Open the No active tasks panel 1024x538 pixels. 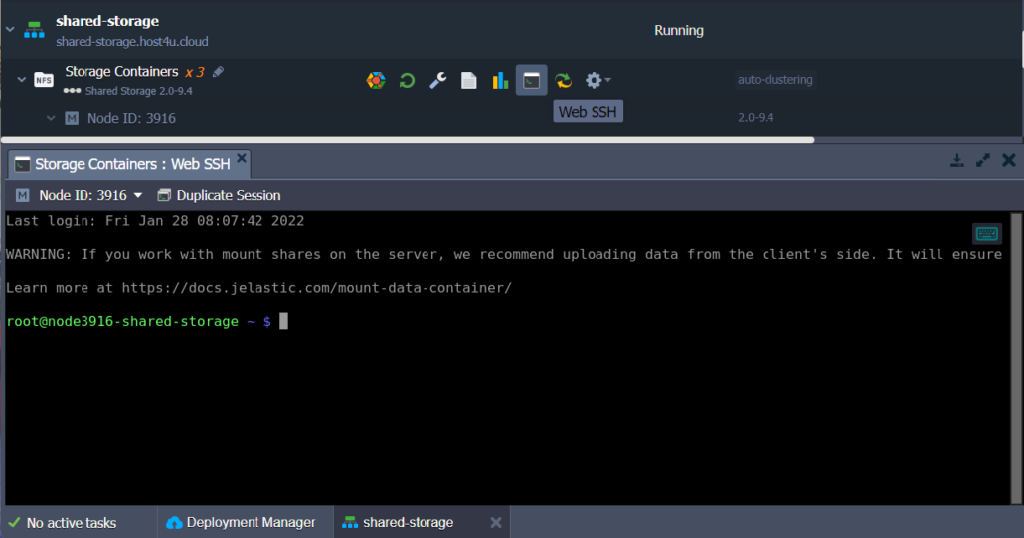(63, 523)
